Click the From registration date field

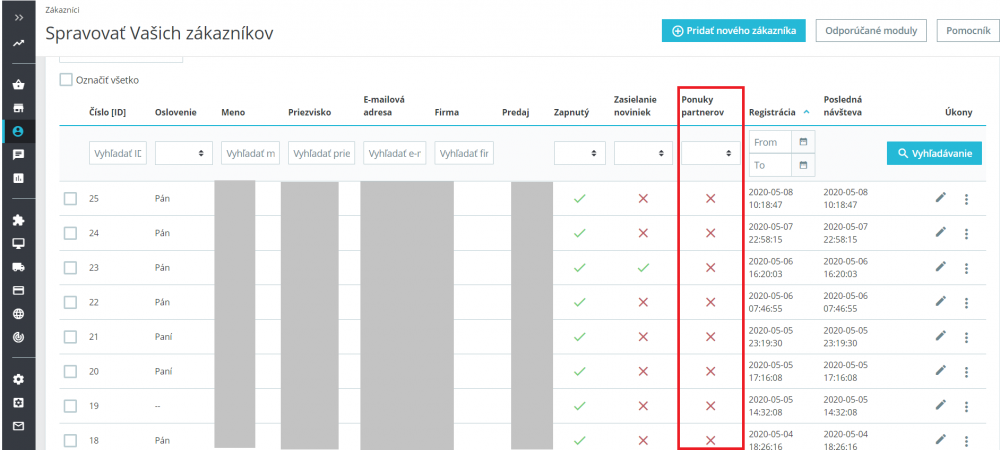click(x=770, y=142)
